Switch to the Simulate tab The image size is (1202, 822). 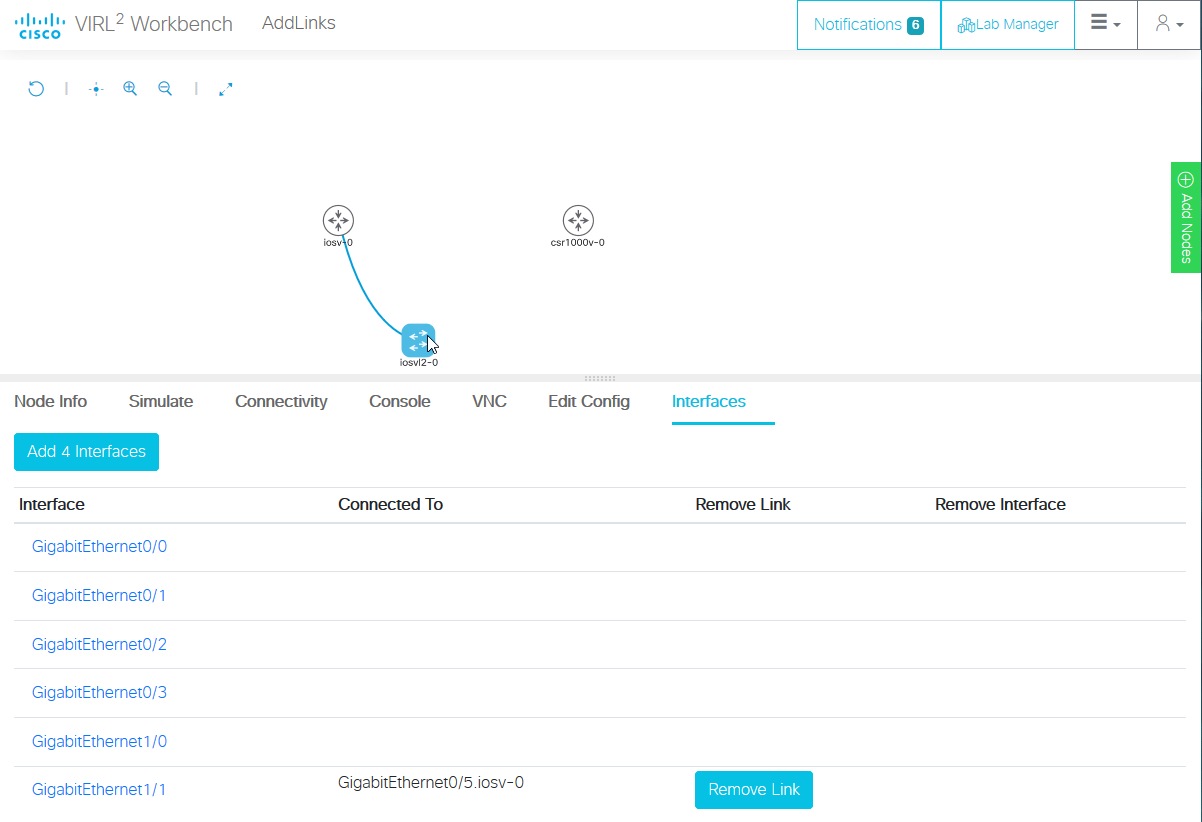click(160, 401)
